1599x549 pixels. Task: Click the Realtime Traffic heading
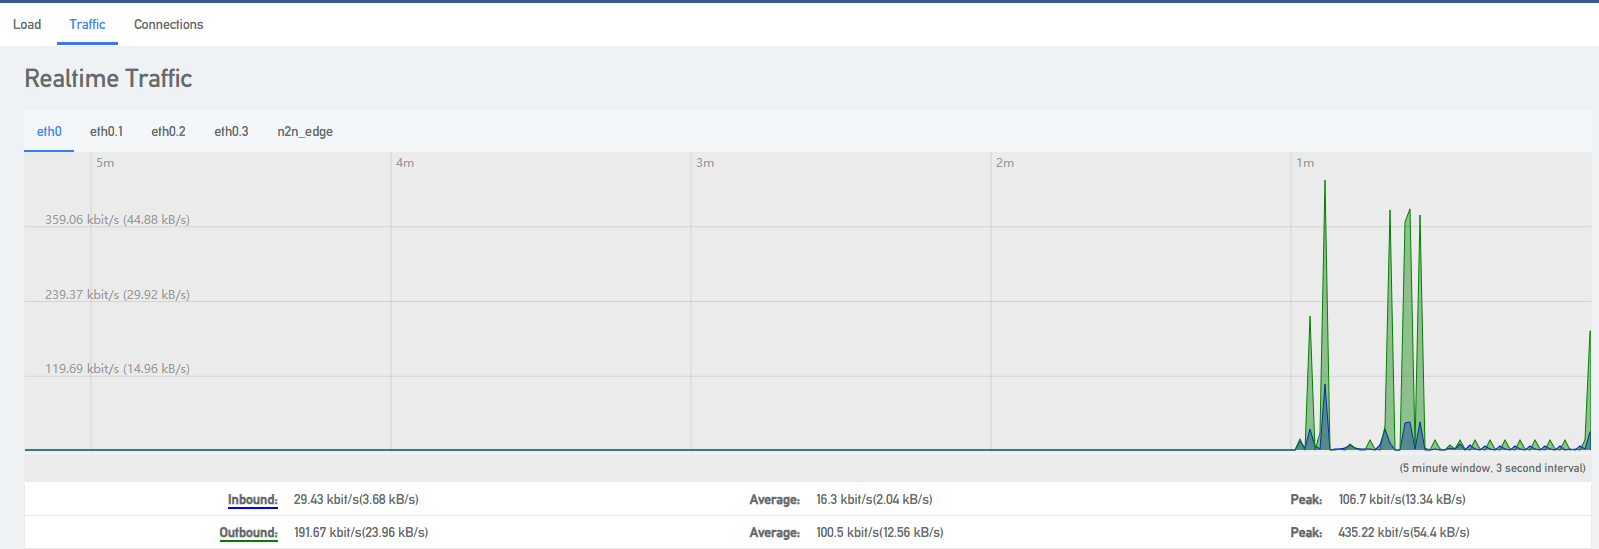108,78
